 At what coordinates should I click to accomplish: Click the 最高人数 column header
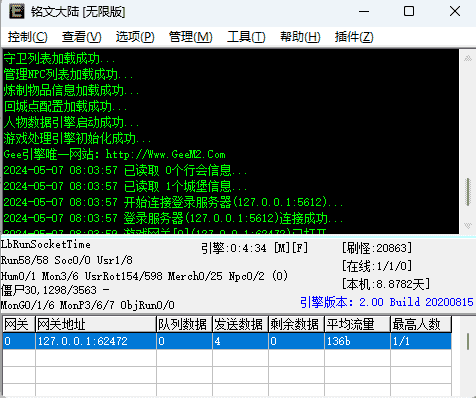point(421,324)
